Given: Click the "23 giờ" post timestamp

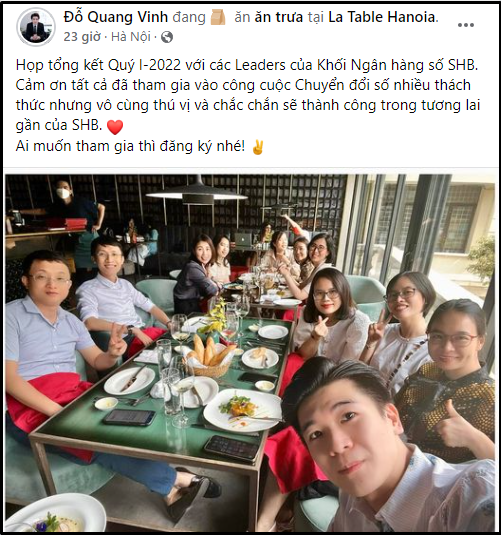Looking at the screenshot, I should pos(82,37).
